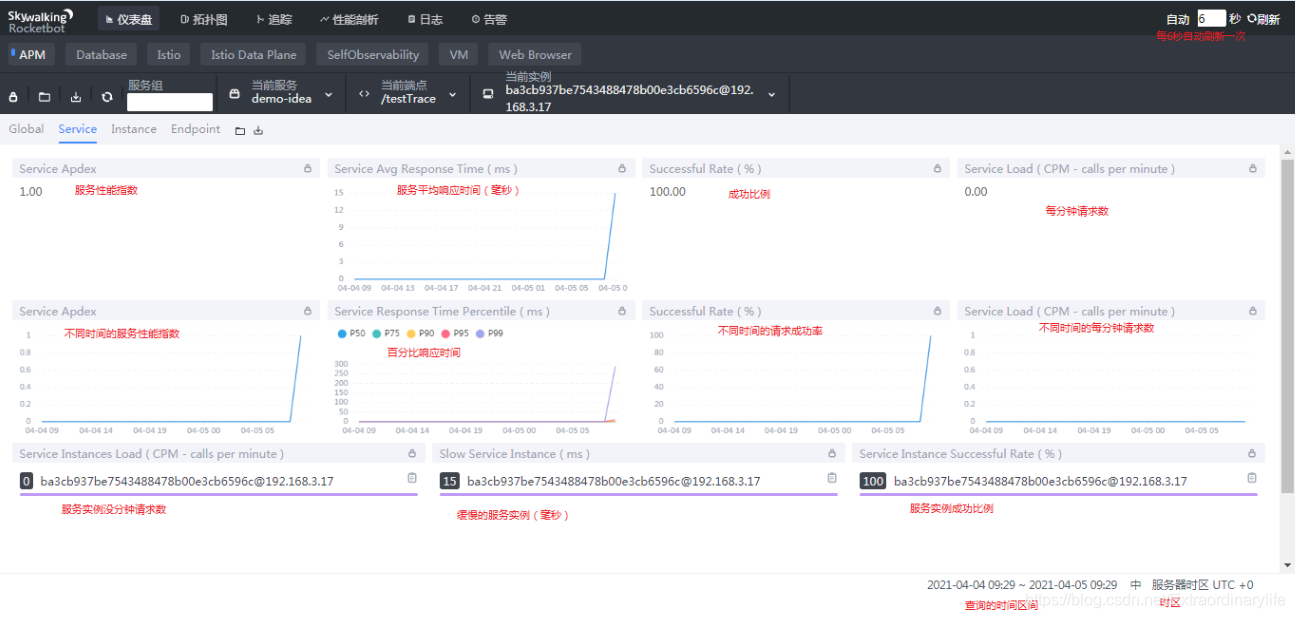Screen dimensions: 1295x618
Task: Toggle P99 series in percentile legend
Action: (489, 333)
